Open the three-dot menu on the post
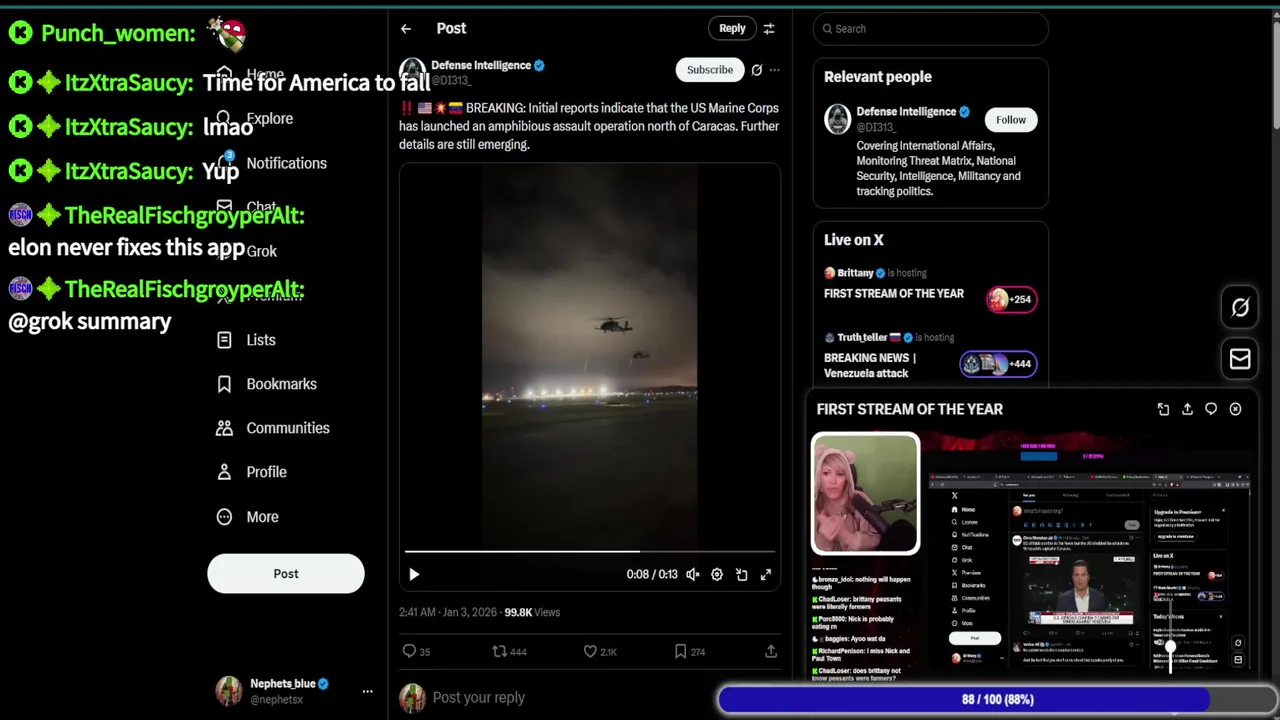 click(774, 70)
